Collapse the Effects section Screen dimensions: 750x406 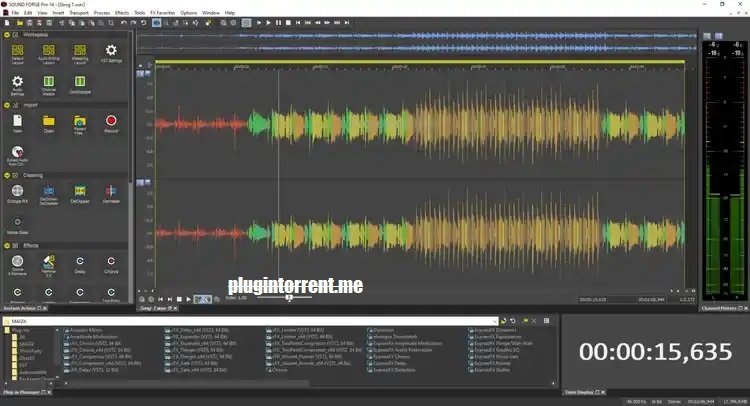pyautogui.click(x=7, y=246)
